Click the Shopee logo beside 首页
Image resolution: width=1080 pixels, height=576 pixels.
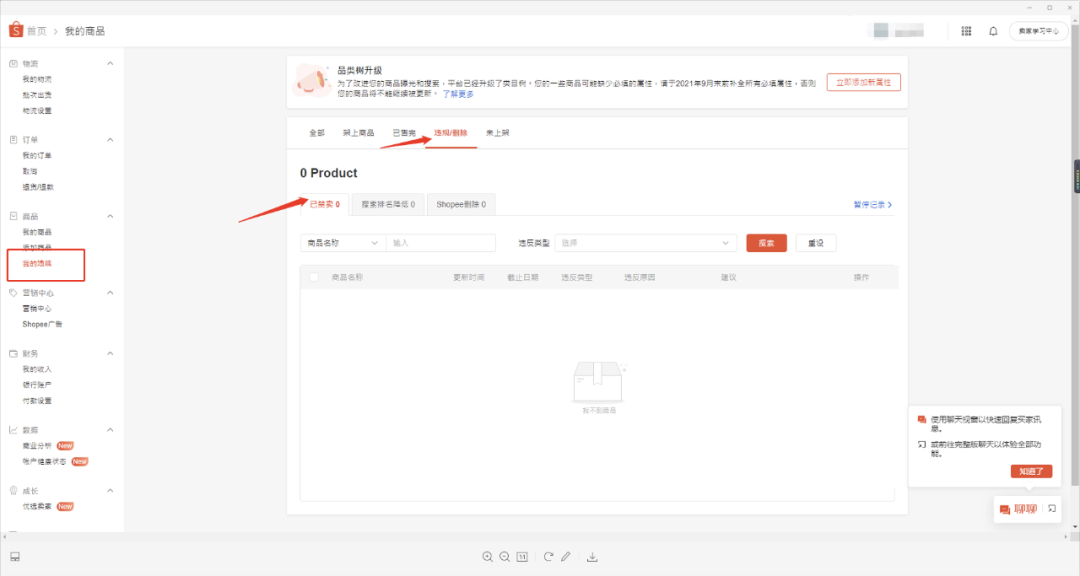click(x=15, y=30)
